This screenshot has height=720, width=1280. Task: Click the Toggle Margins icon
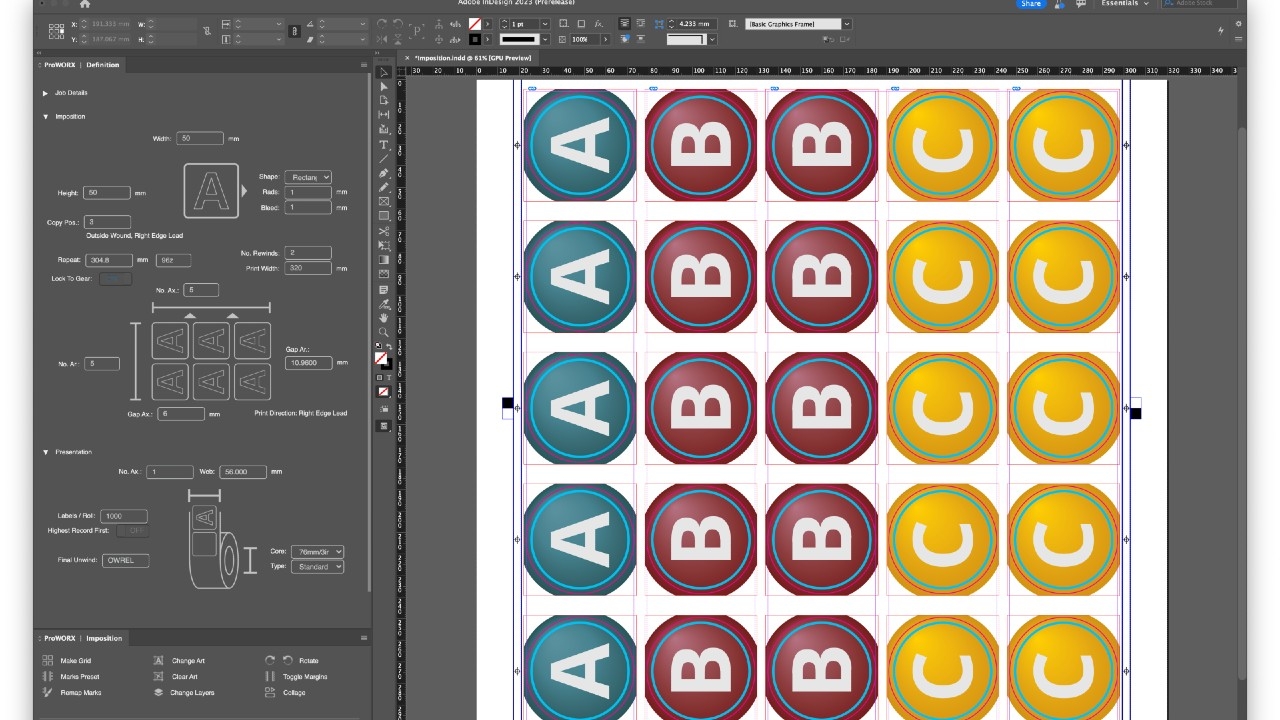(271, 677)
